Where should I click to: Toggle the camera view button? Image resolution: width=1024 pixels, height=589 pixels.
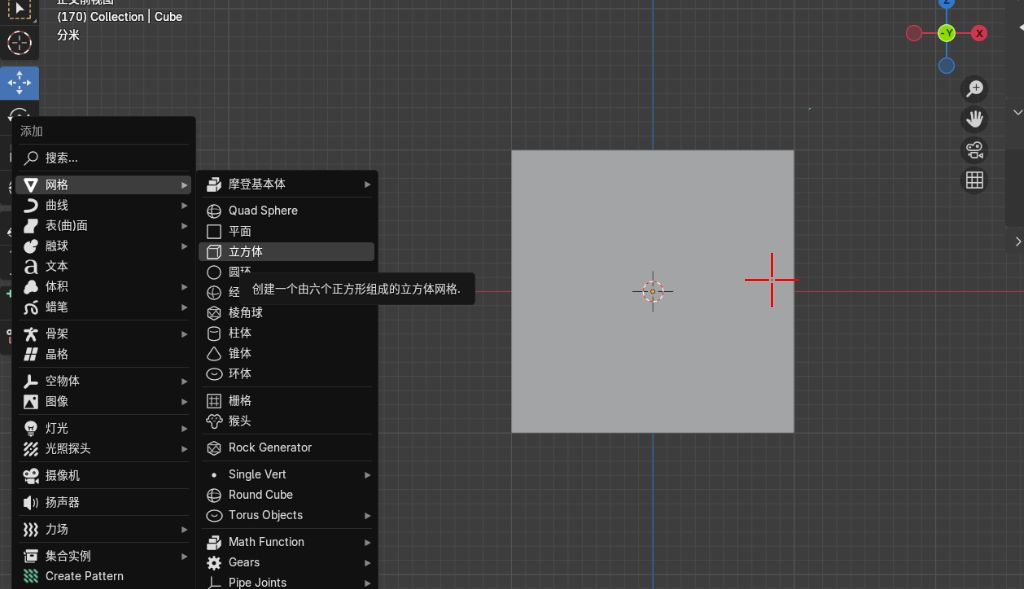974,150
